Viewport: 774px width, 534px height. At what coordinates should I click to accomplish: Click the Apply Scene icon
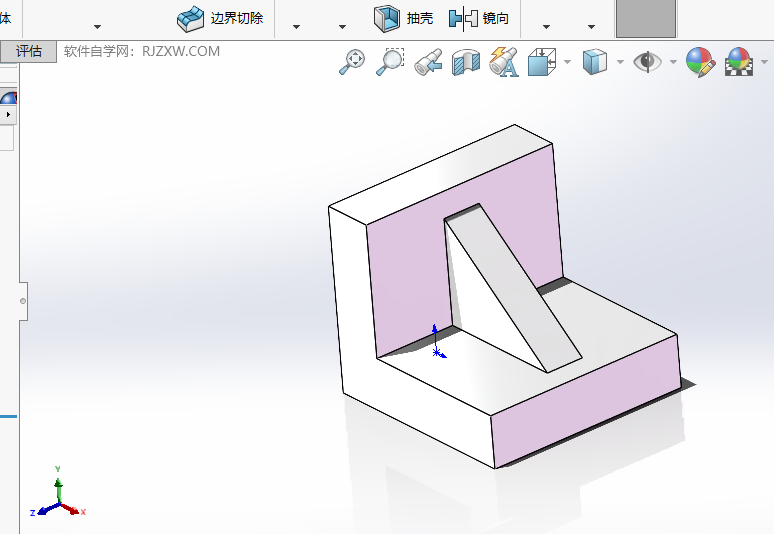click(739, 62)
